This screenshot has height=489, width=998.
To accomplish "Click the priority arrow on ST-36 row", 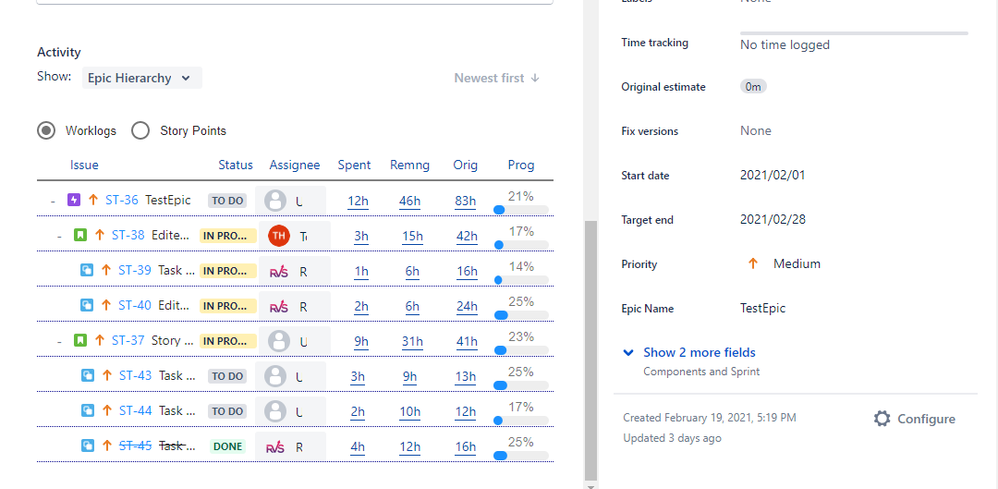I will [93, 200].
